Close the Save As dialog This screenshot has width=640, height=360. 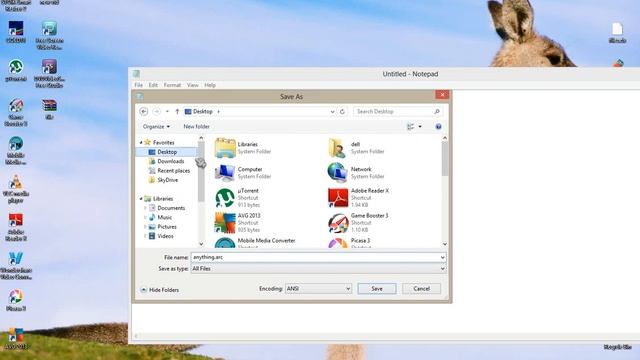coord(442,95)
